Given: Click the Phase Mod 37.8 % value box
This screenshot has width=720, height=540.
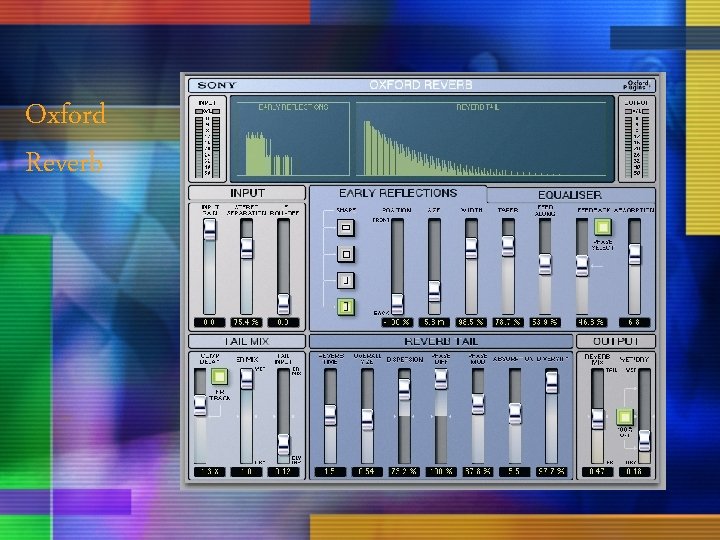Looking at the screenshot, I should (x=478, y=472).
